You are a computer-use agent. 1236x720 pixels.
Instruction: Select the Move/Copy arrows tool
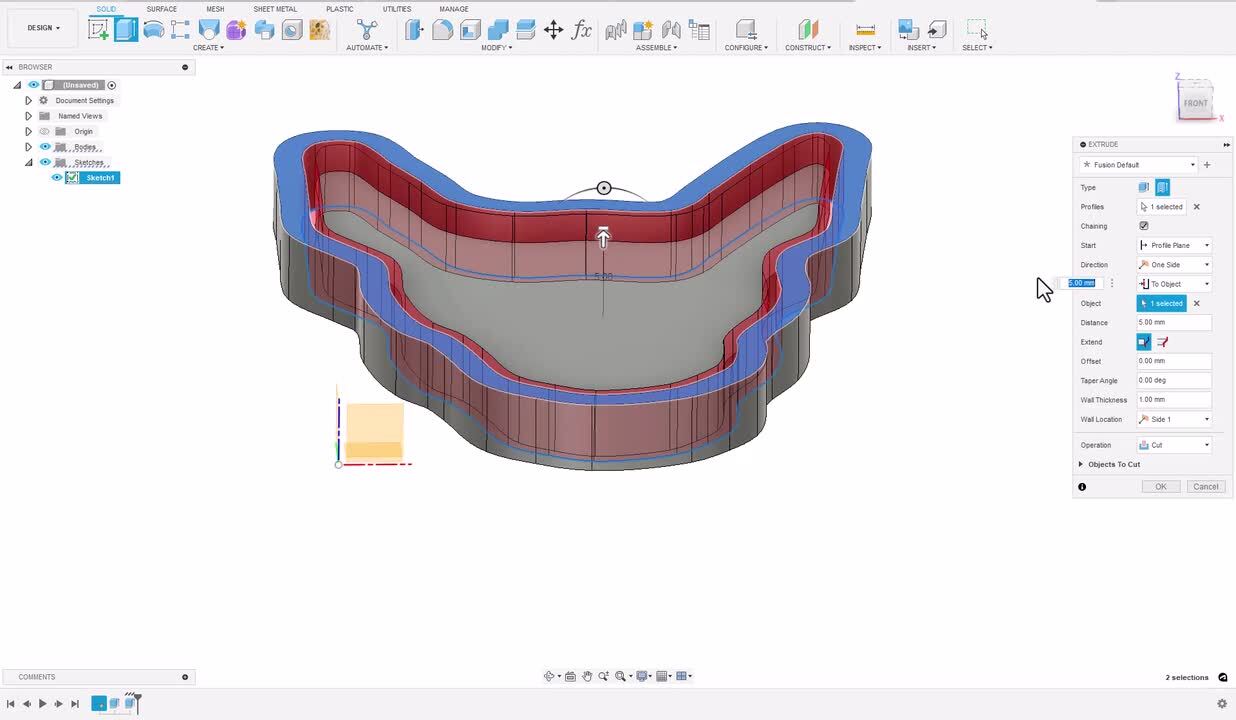pyautogui.click(x=553, y=30)
